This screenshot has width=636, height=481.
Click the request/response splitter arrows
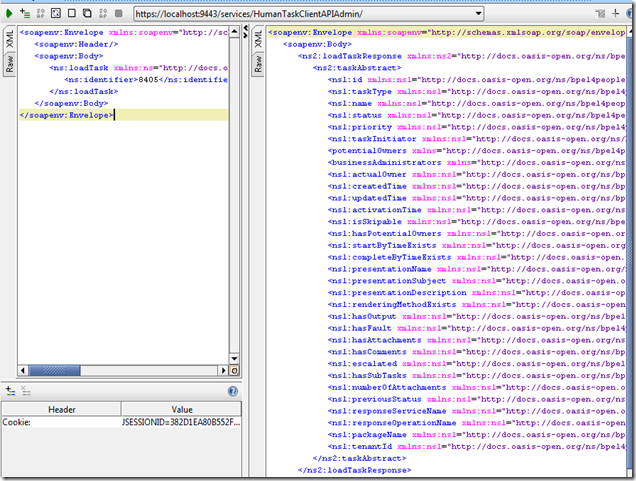point(245,32)
